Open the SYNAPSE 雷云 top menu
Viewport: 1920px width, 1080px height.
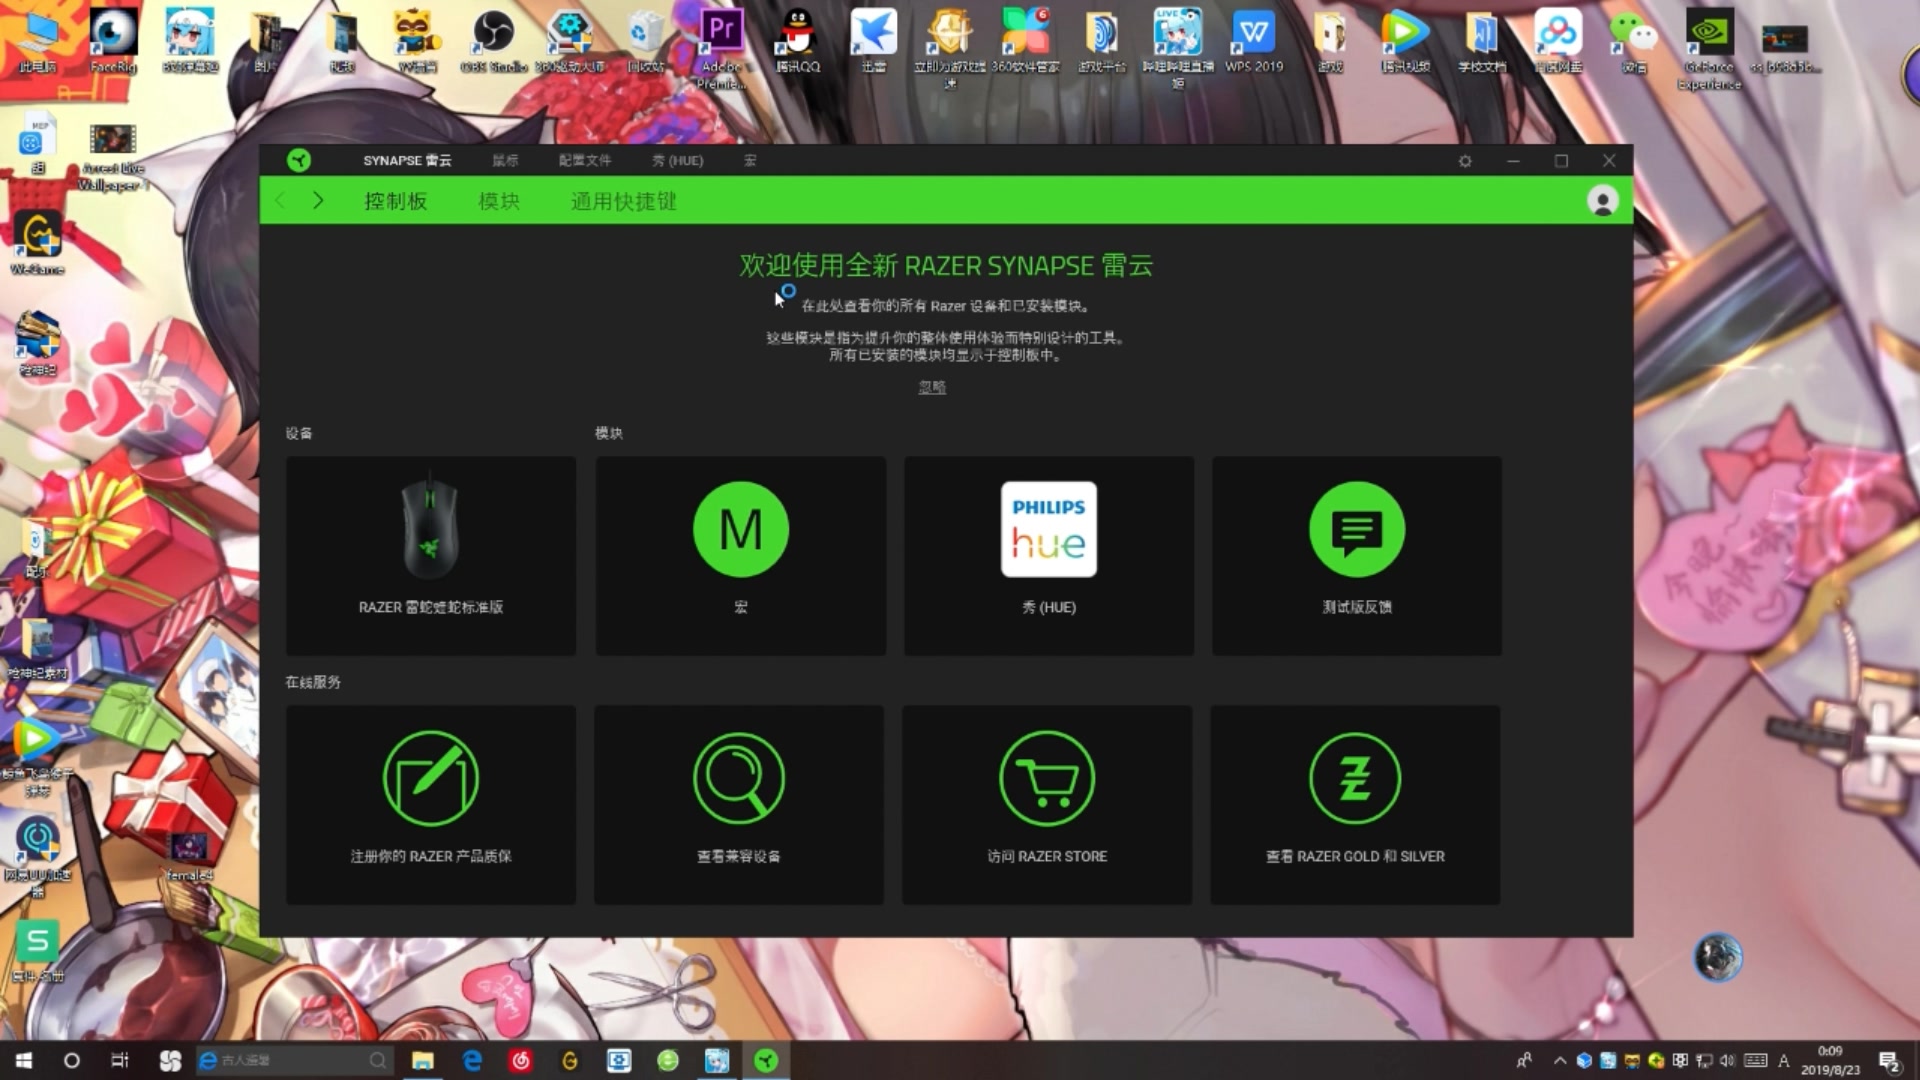pyautogui.click(x=407, y=160)
